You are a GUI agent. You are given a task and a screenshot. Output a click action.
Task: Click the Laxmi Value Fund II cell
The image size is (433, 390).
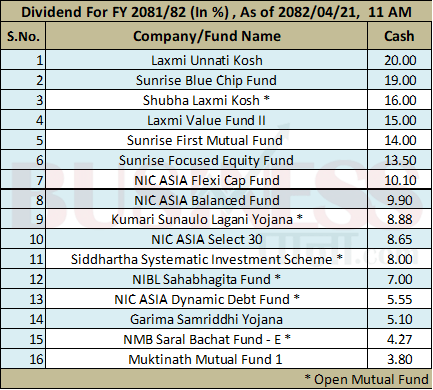(x=207, y=120)
